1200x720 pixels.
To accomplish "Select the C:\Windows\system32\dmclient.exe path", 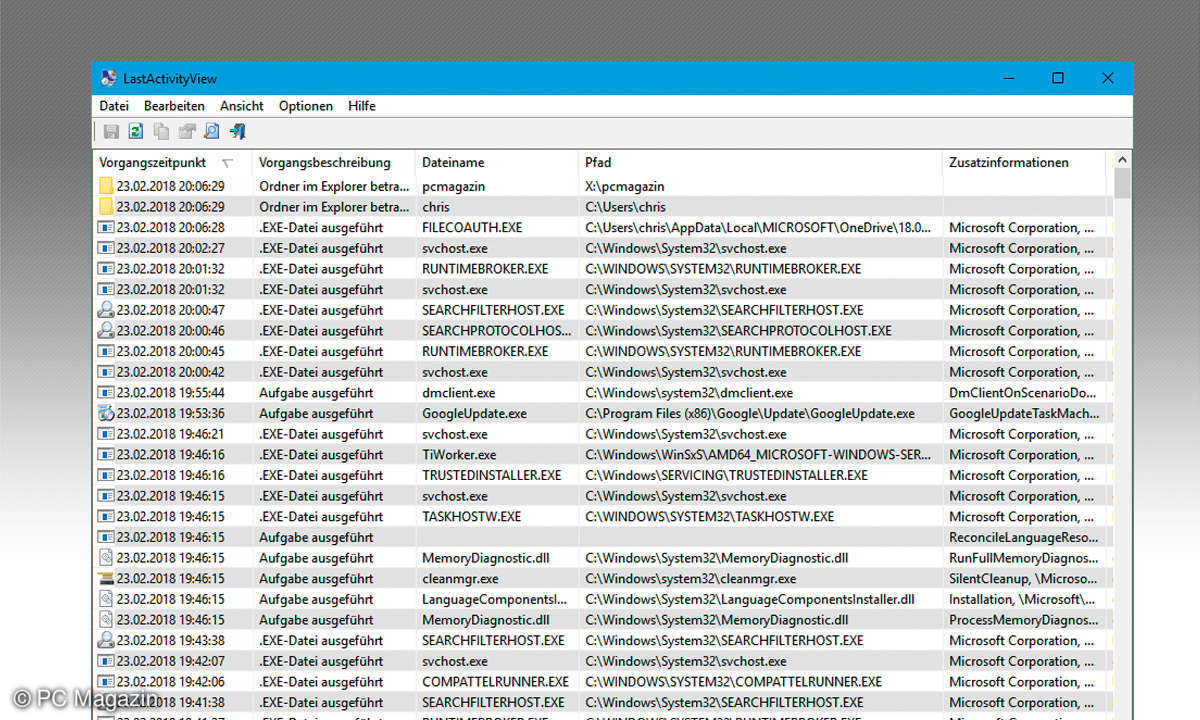I will coord(689,393).
